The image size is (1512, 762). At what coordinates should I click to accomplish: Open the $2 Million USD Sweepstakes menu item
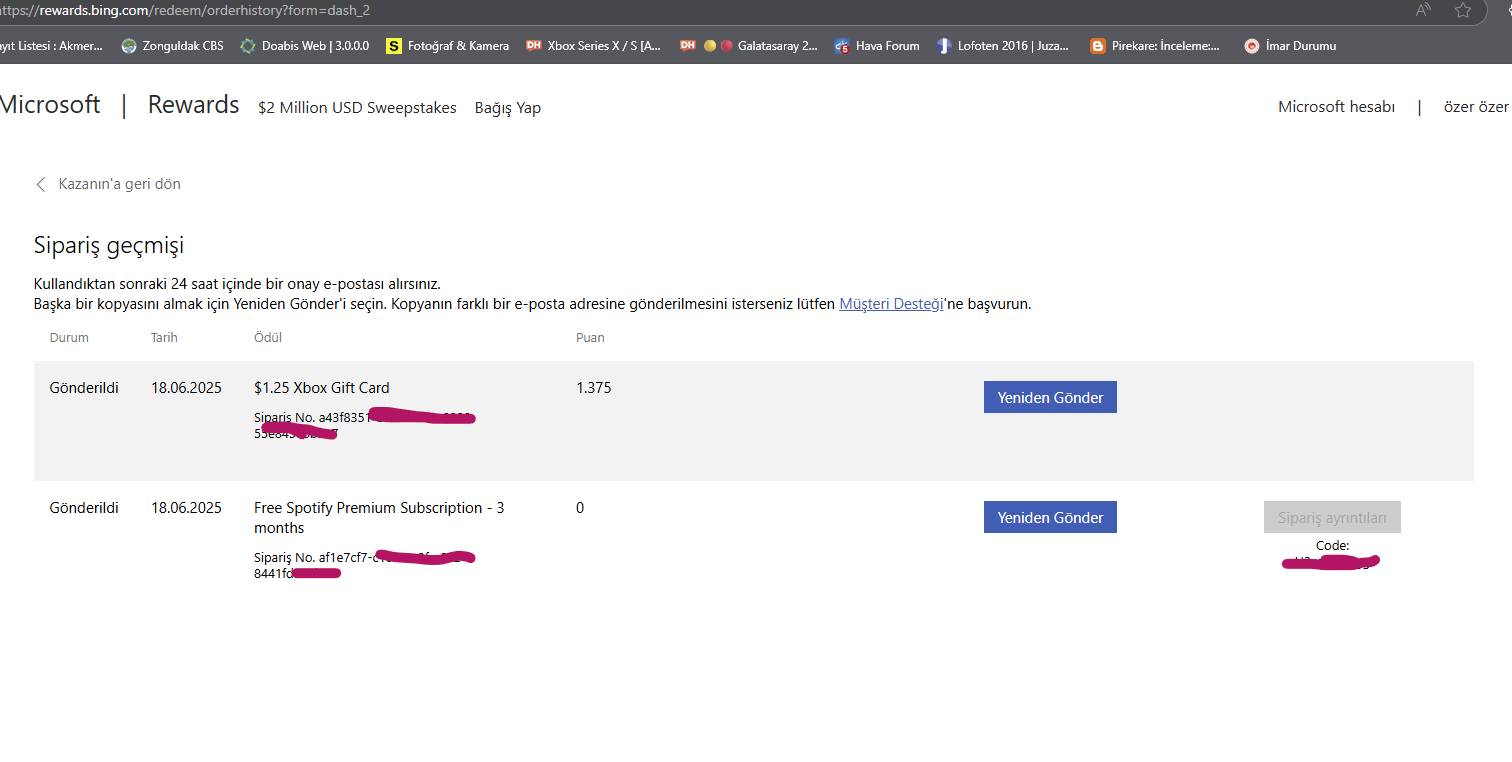click(x=357, y=108)
